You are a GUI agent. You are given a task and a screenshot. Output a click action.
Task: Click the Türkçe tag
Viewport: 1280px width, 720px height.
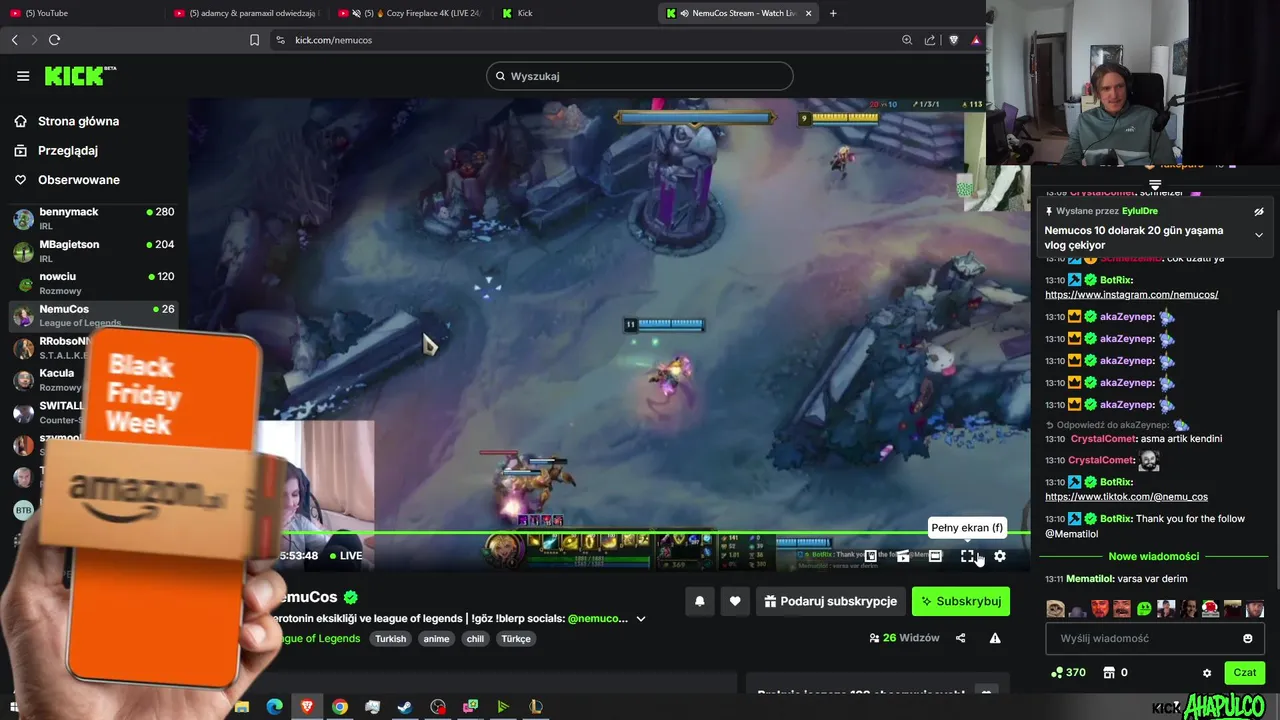pyautogui.click(x=516, y=639)
